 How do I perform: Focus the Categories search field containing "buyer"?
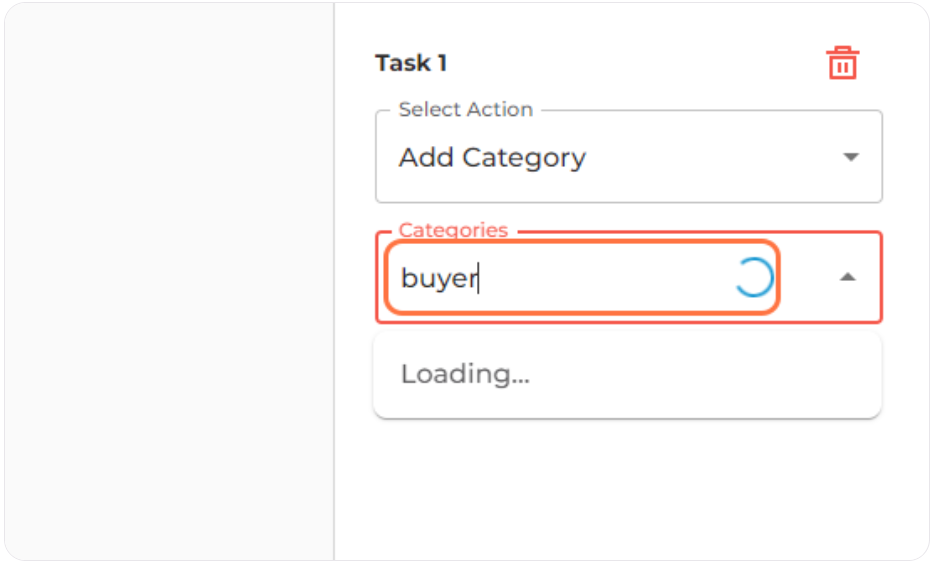(582, 278)
